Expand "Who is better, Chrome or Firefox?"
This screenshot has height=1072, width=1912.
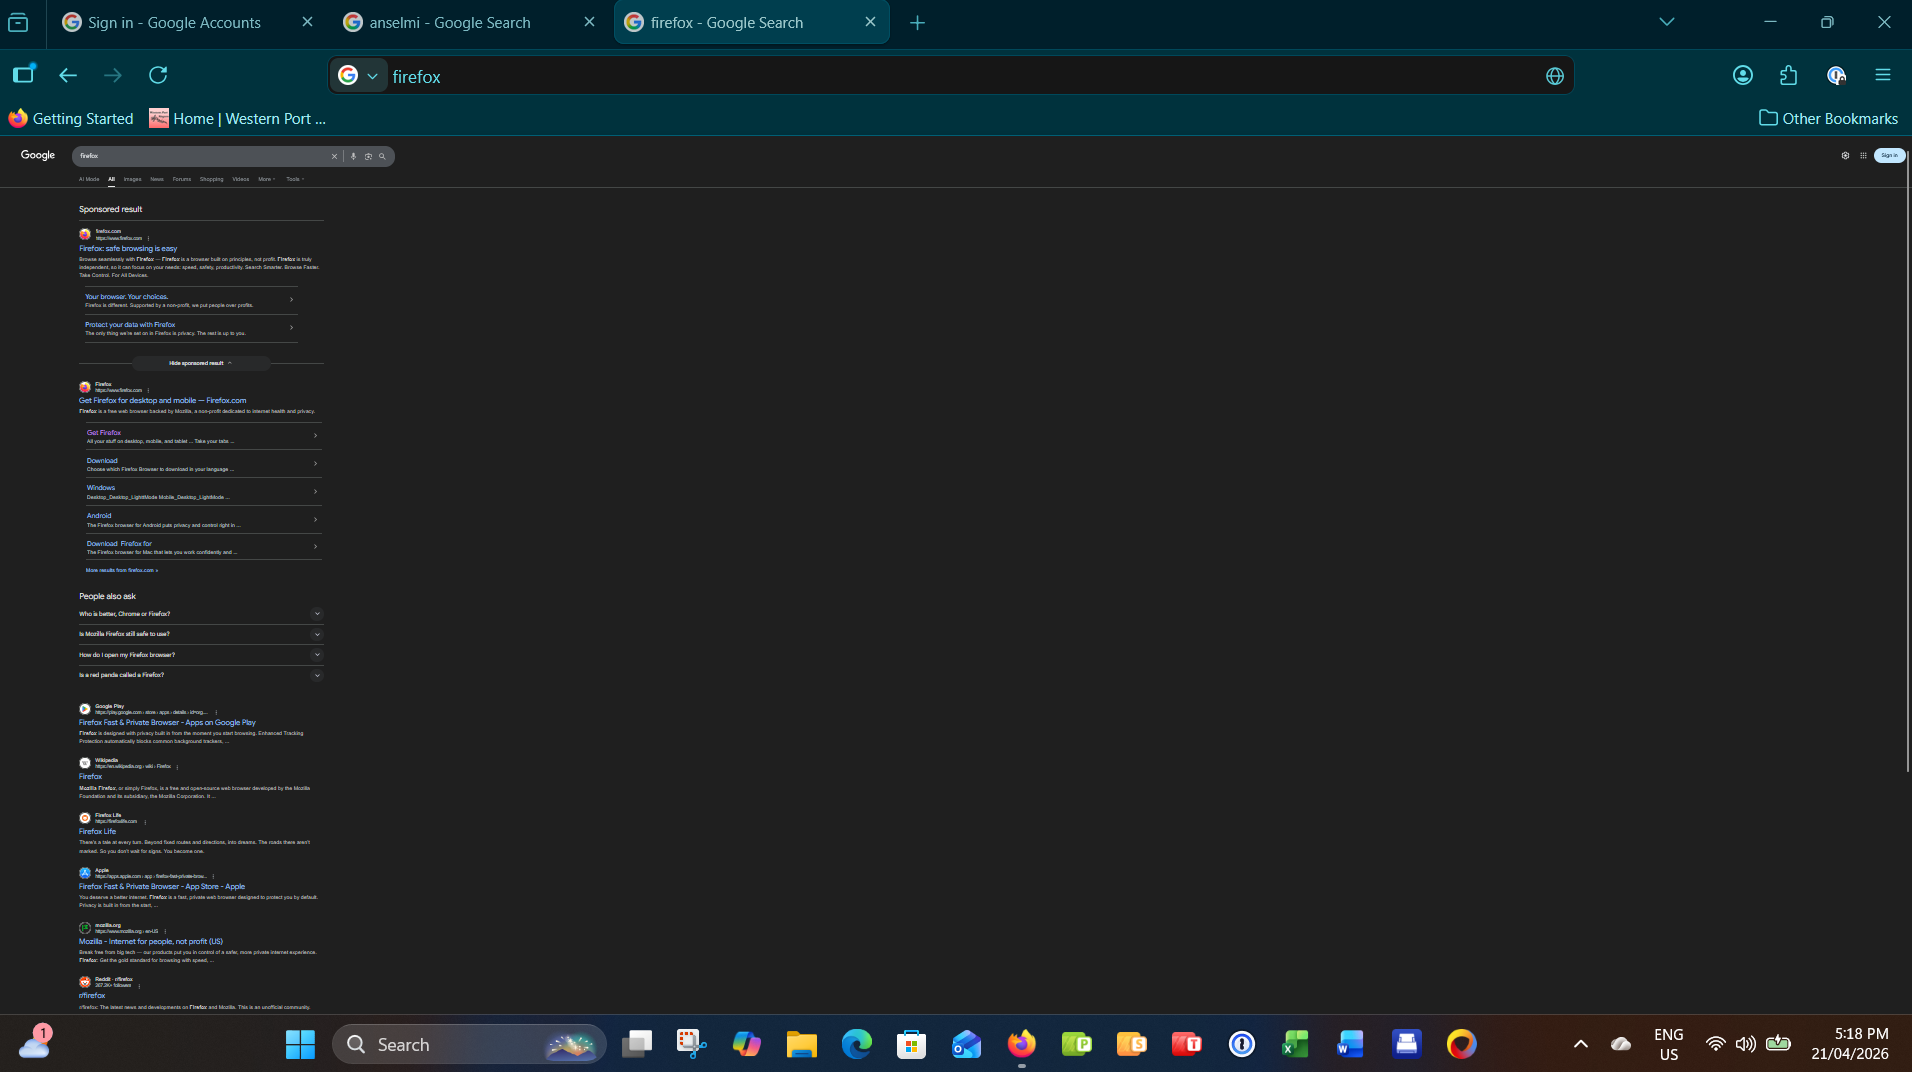pyautogui.click(x=200, y=614)
